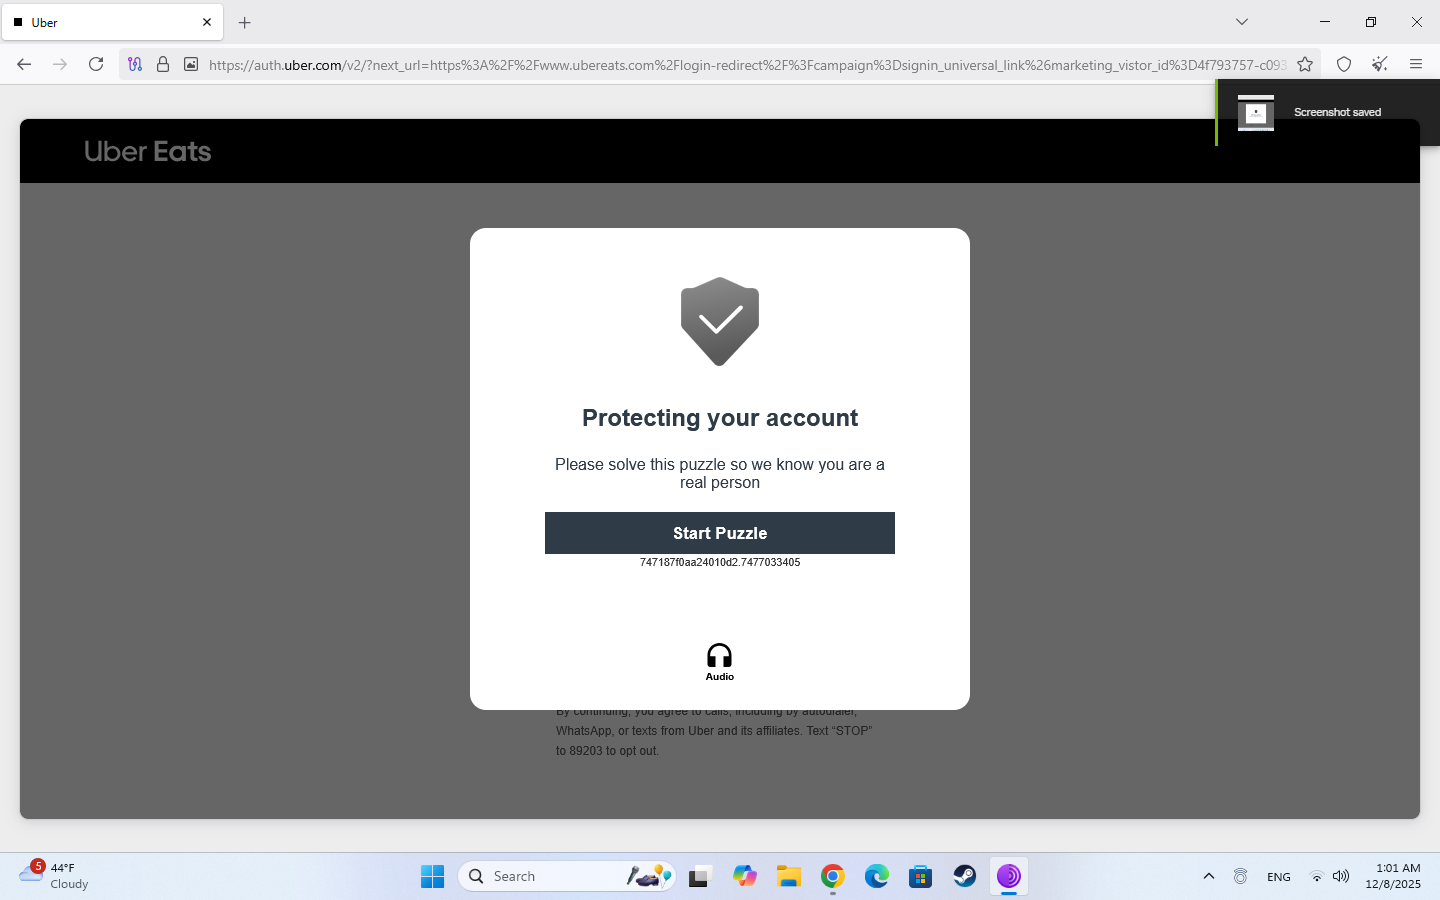
Task: Open the Screenshot saved notification thumbnail
Action: (1256, 112)
